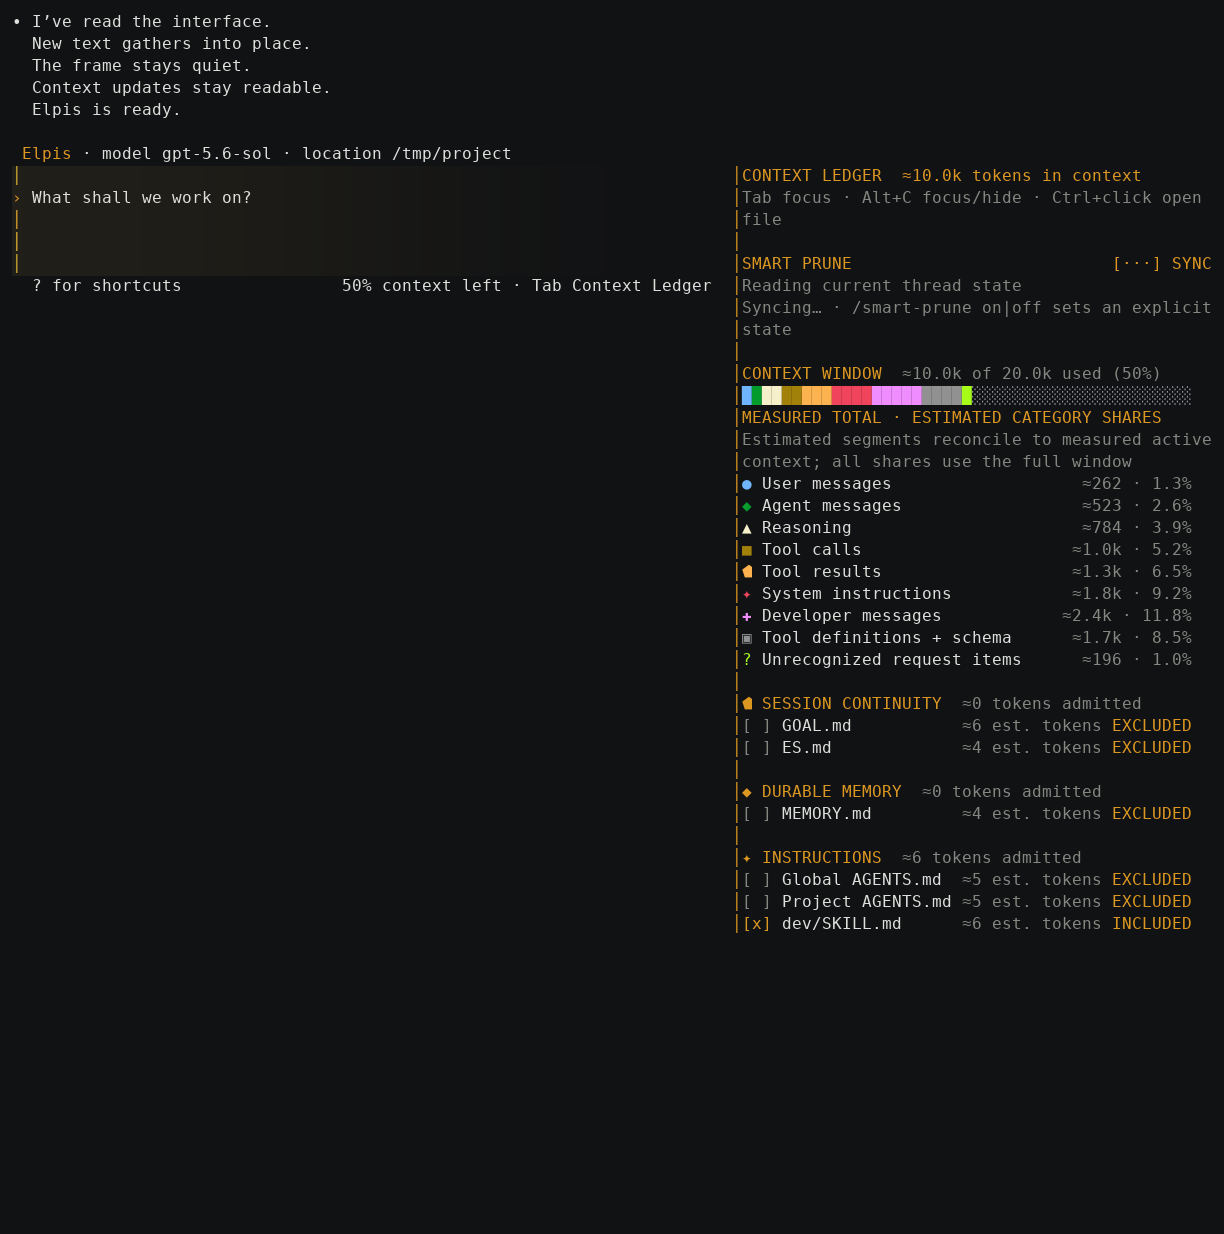The height and width of the screenshot is (1234, 1224).
Task: Click the 'Elpis' app name in the header
Action: [47, 154]
